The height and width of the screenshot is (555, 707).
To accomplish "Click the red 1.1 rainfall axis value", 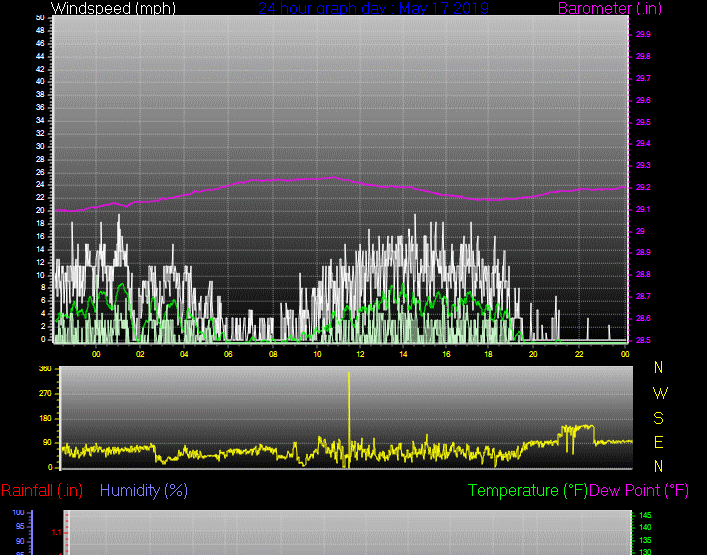I will click(x=56, y=532).
